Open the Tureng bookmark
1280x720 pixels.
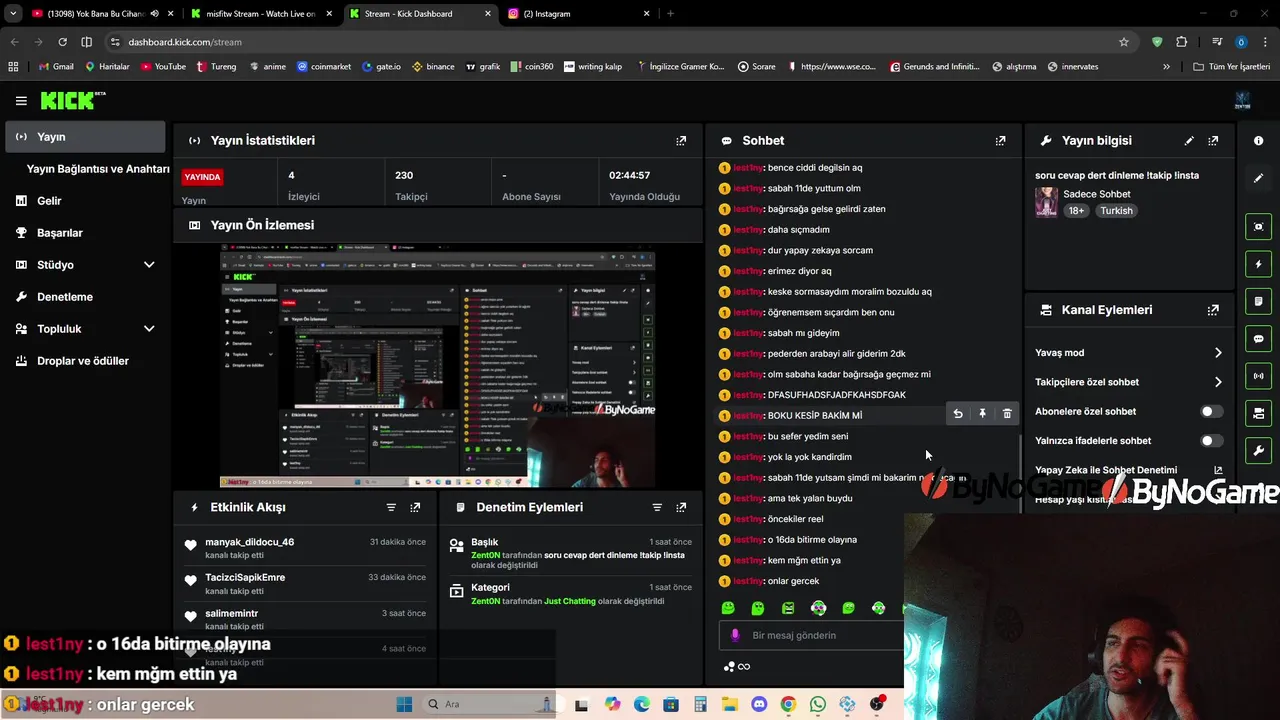click(216, 67)
